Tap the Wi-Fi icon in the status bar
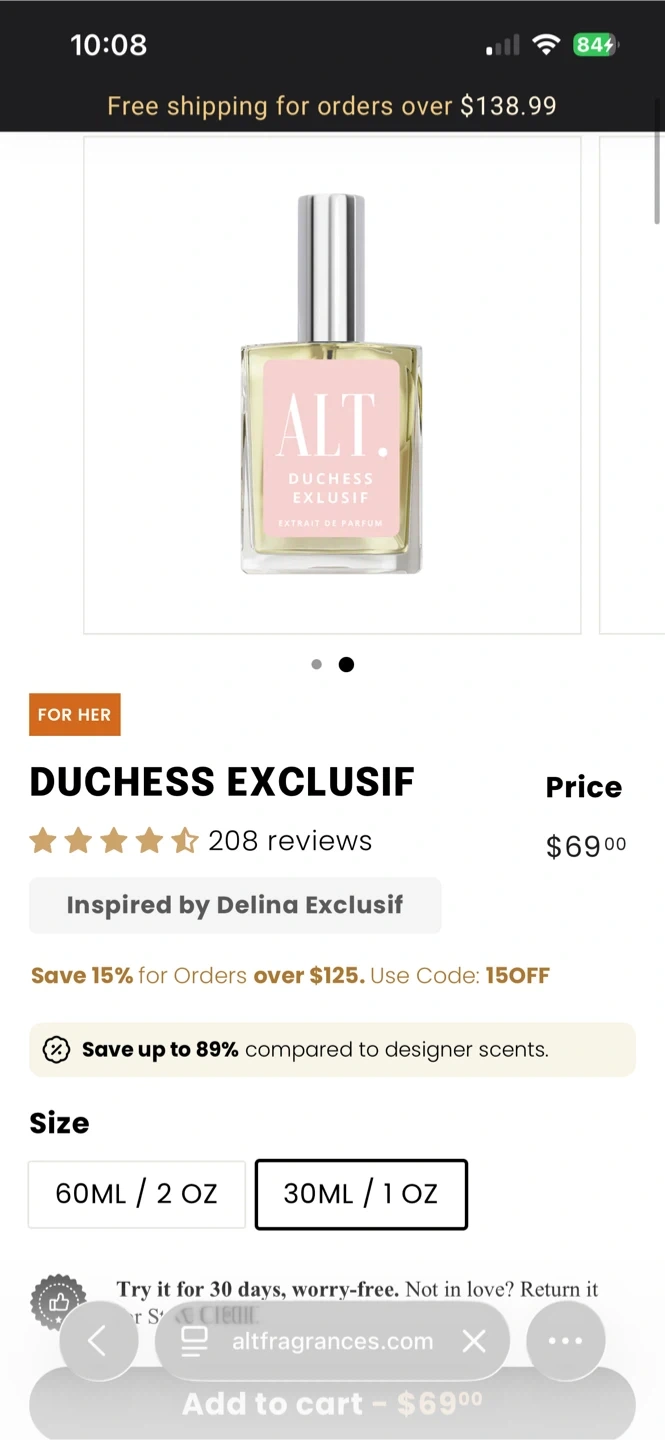The width and height of the screenshot is (665, 1440). 545,45
